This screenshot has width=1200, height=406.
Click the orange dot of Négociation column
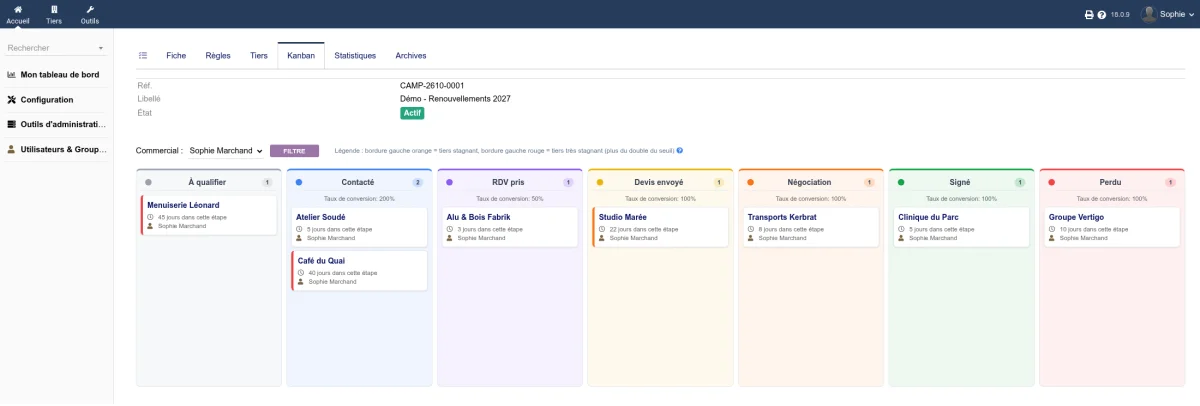pyautogui.click(x=750, y=183)
